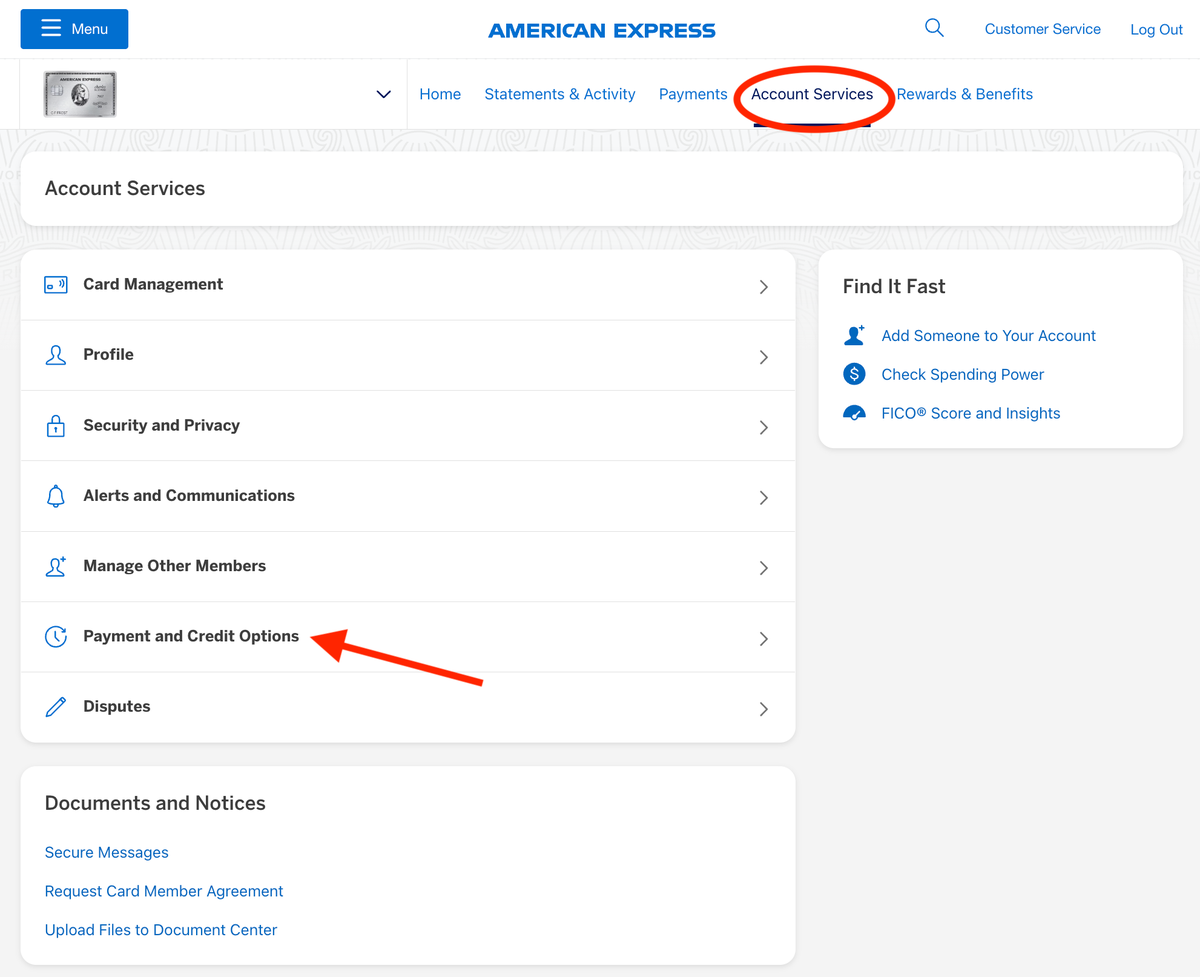Open the Secure Messages link

(106, 852)
